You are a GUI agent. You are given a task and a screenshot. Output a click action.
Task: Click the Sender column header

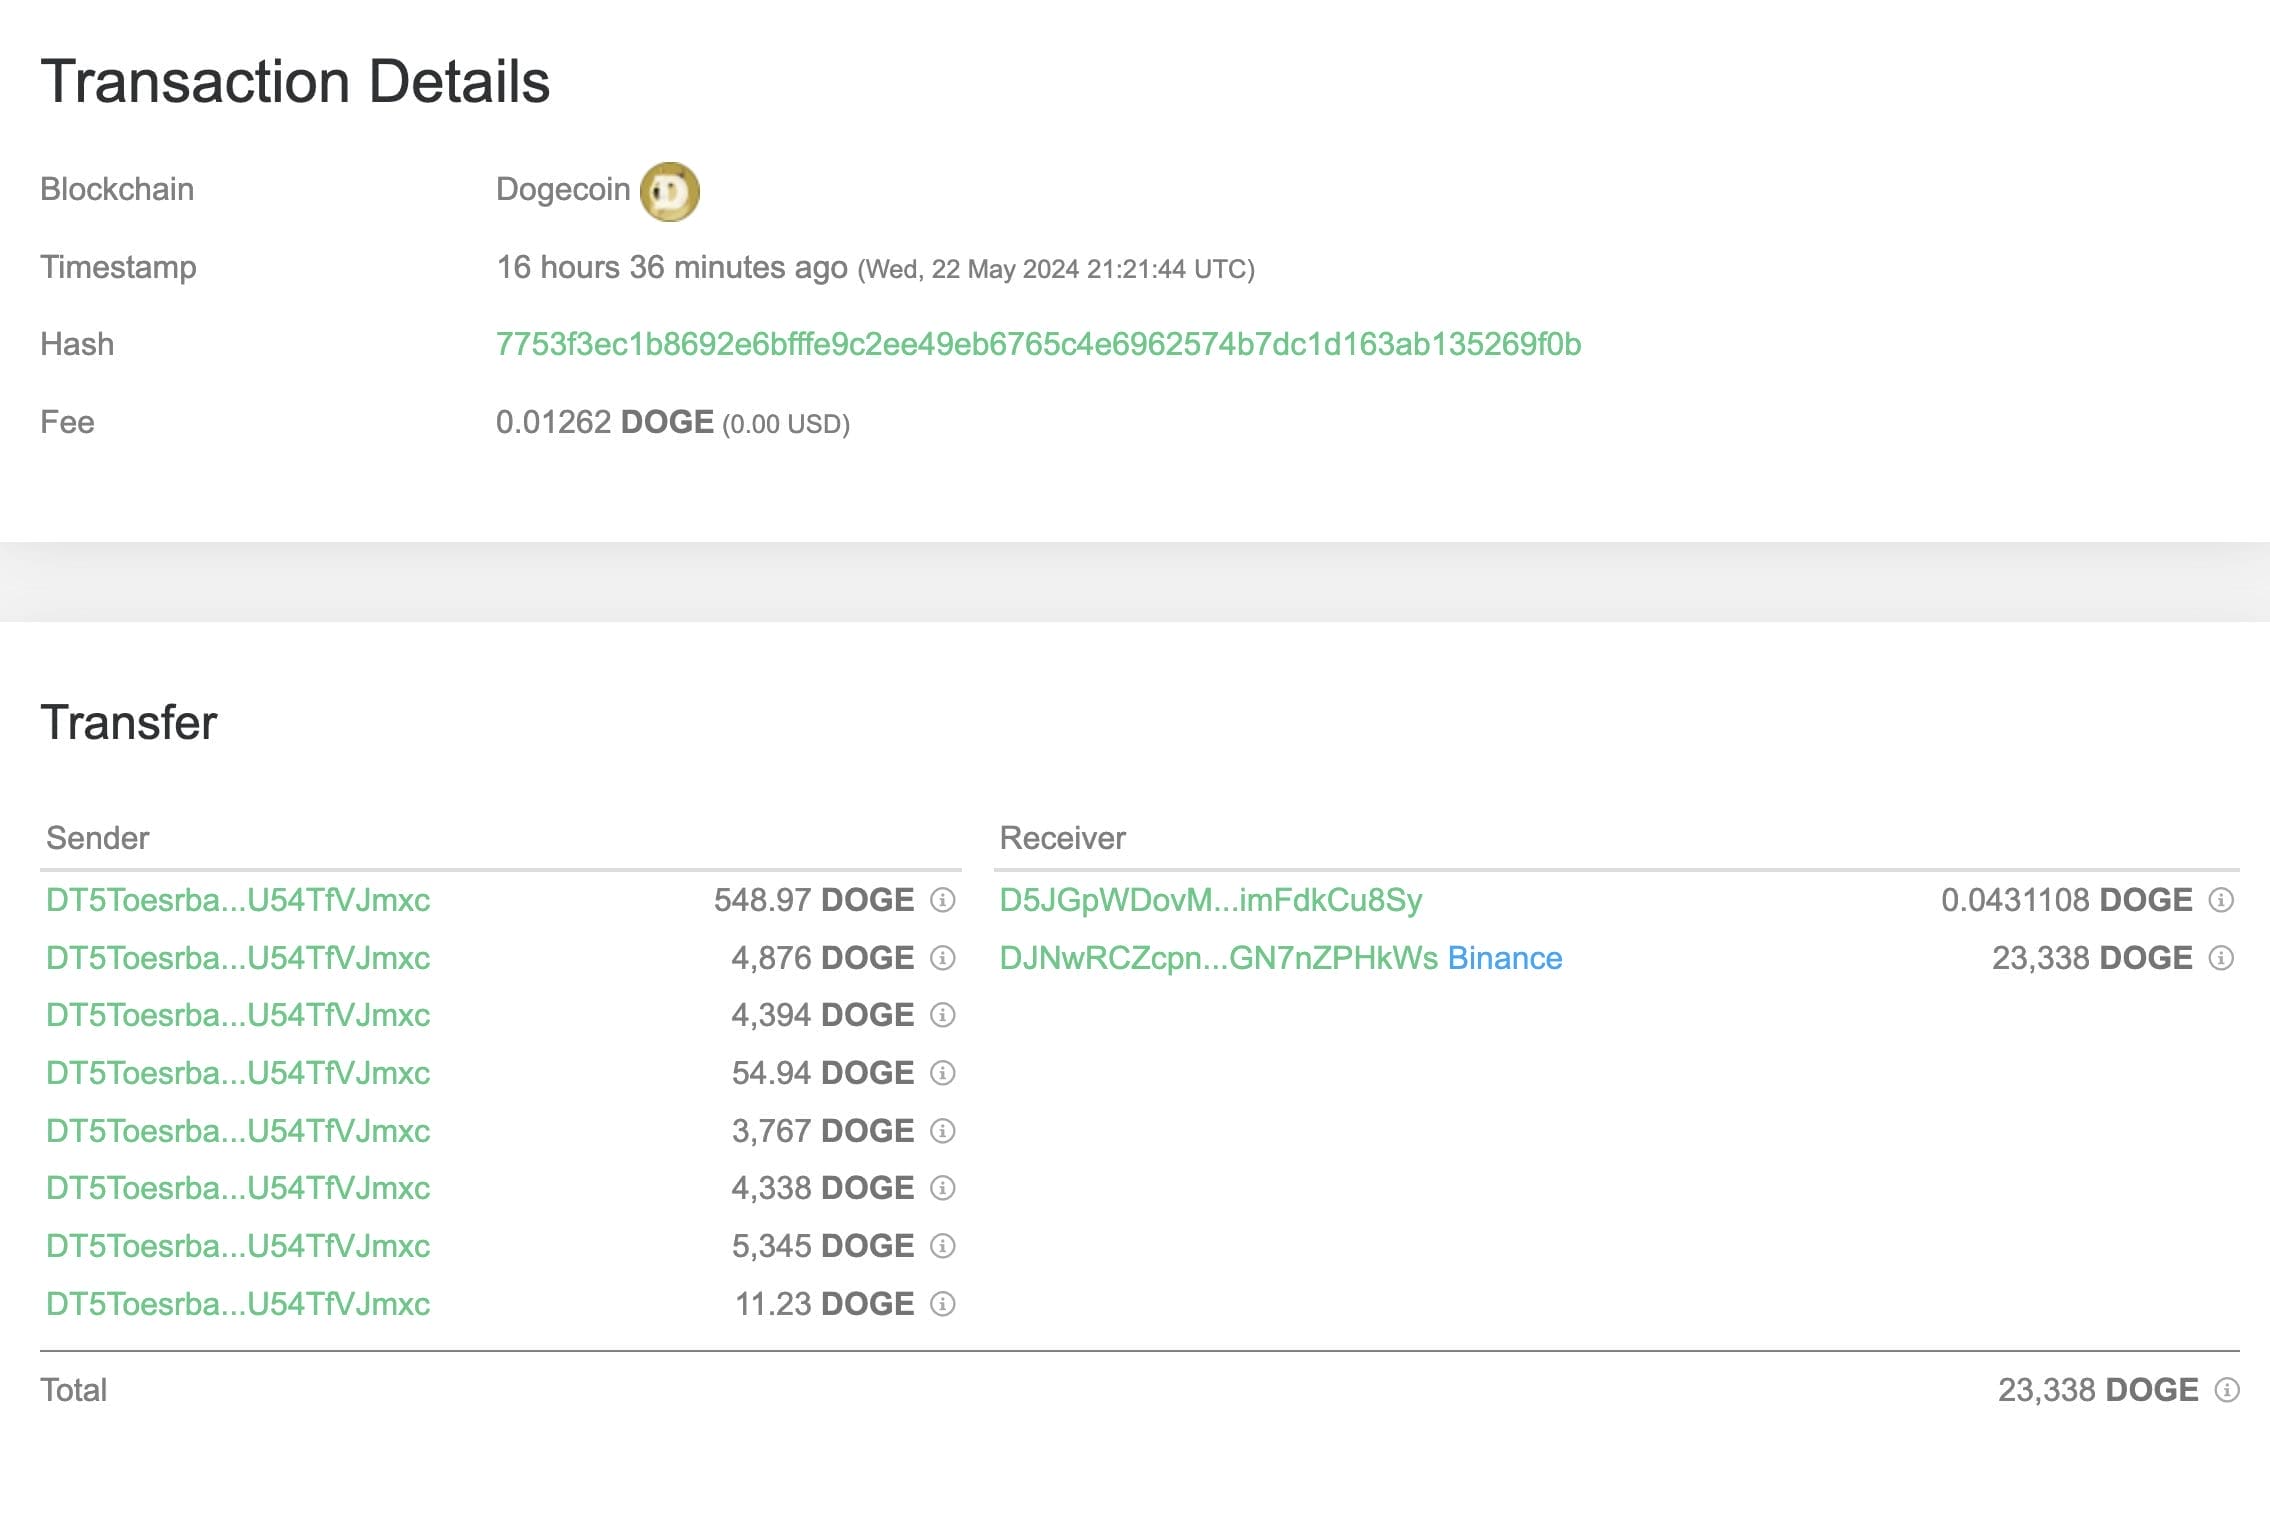point(97,838)
